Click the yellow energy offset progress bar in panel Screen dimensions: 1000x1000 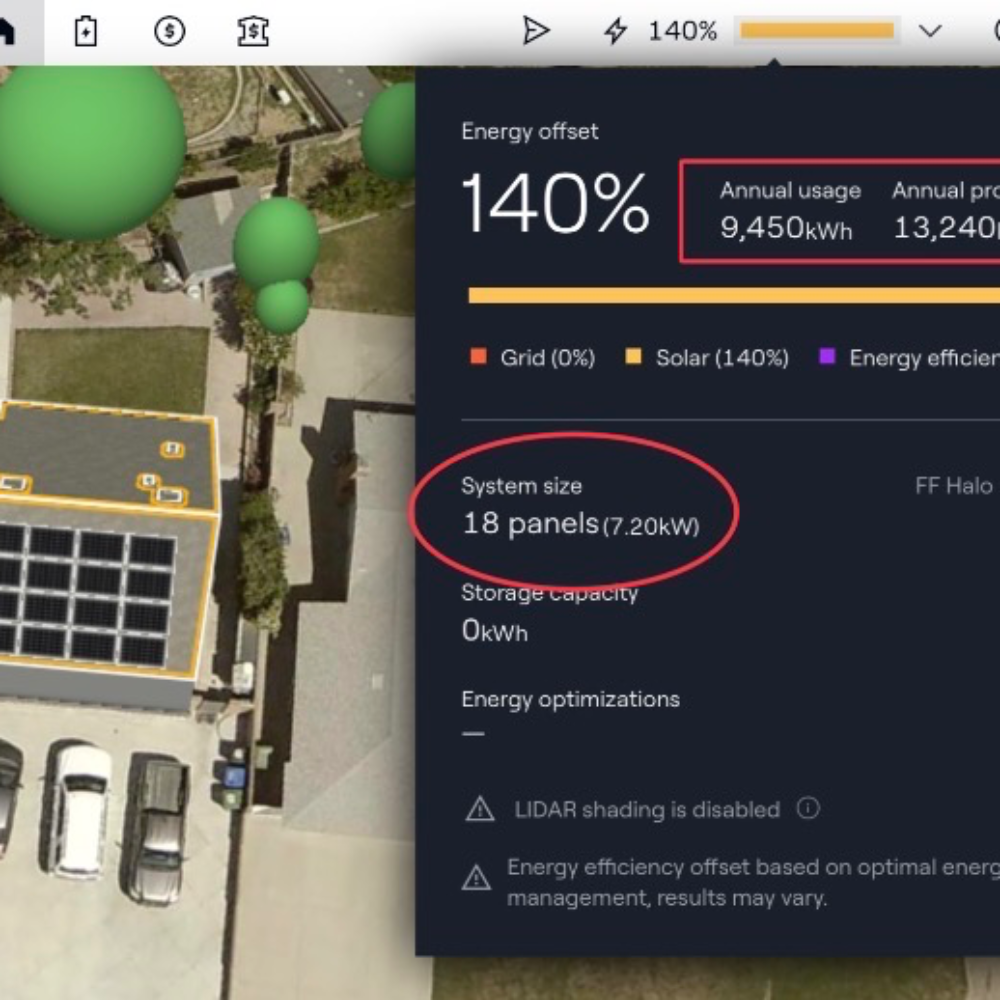(x=734, y=295)
